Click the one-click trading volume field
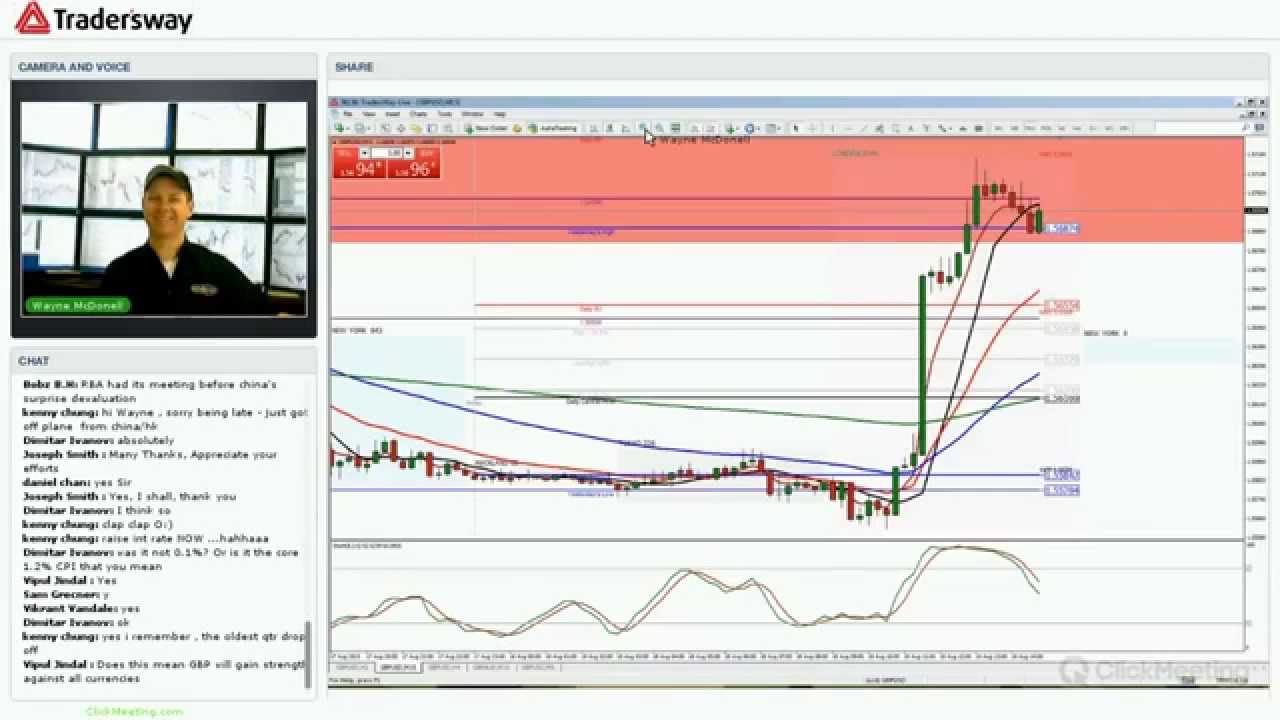The height and width of the screenshot is (720, 1280). tap(386, 152)
